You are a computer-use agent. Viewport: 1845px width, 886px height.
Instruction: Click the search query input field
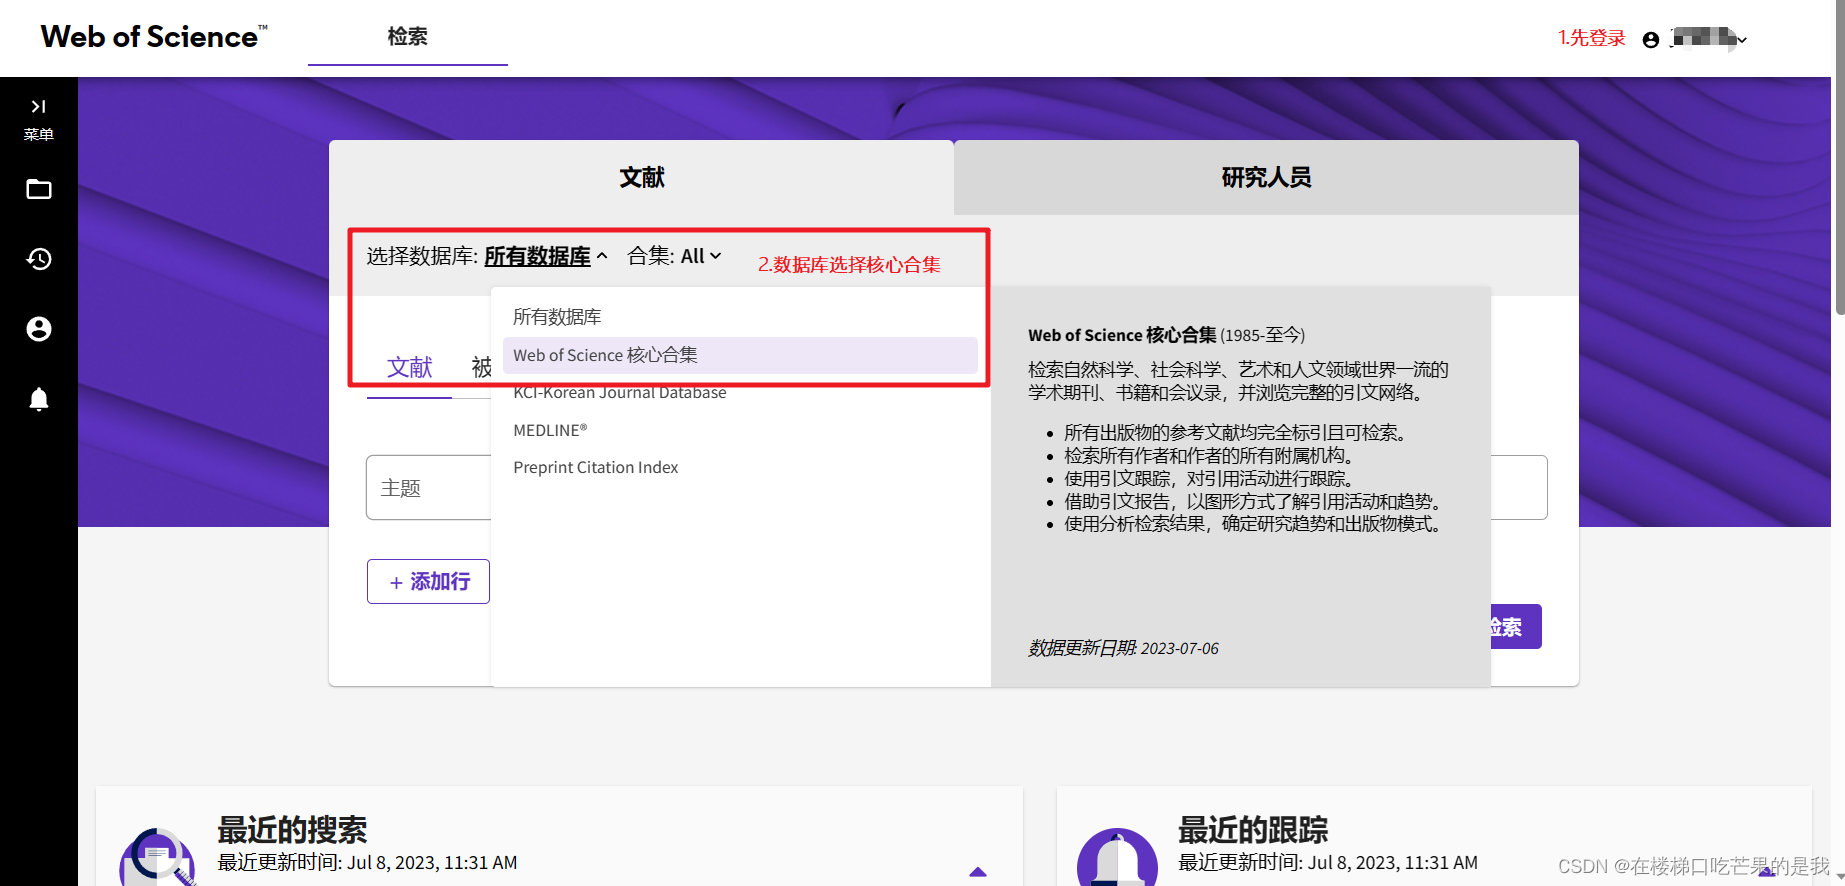coord(1519,488)
